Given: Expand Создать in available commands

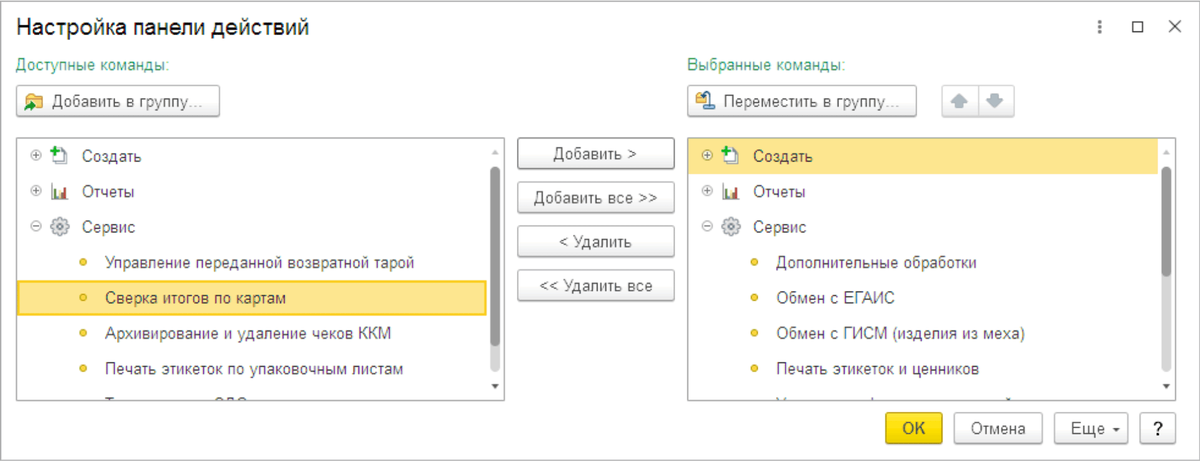Looking at the screenshot, I should [37, 156].
